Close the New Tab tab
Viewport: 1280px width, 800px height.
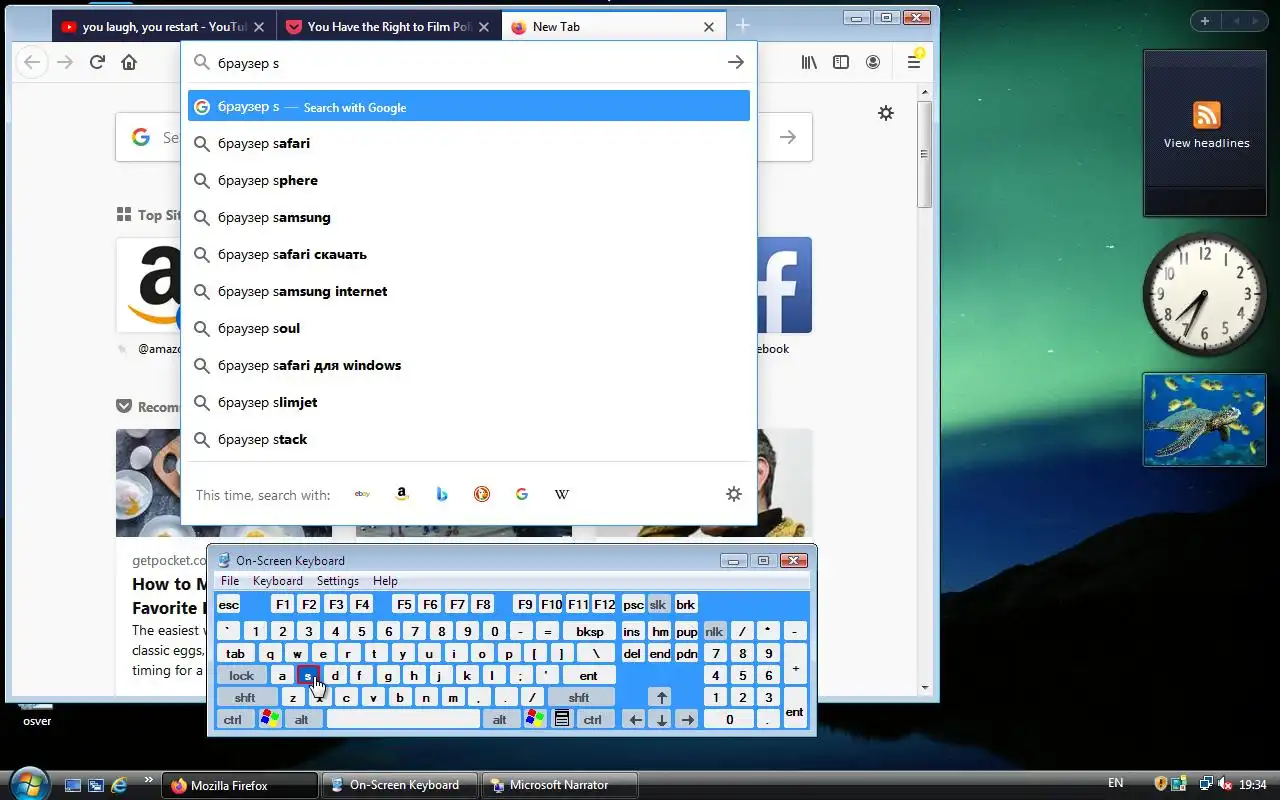click(x=709, y=27)
